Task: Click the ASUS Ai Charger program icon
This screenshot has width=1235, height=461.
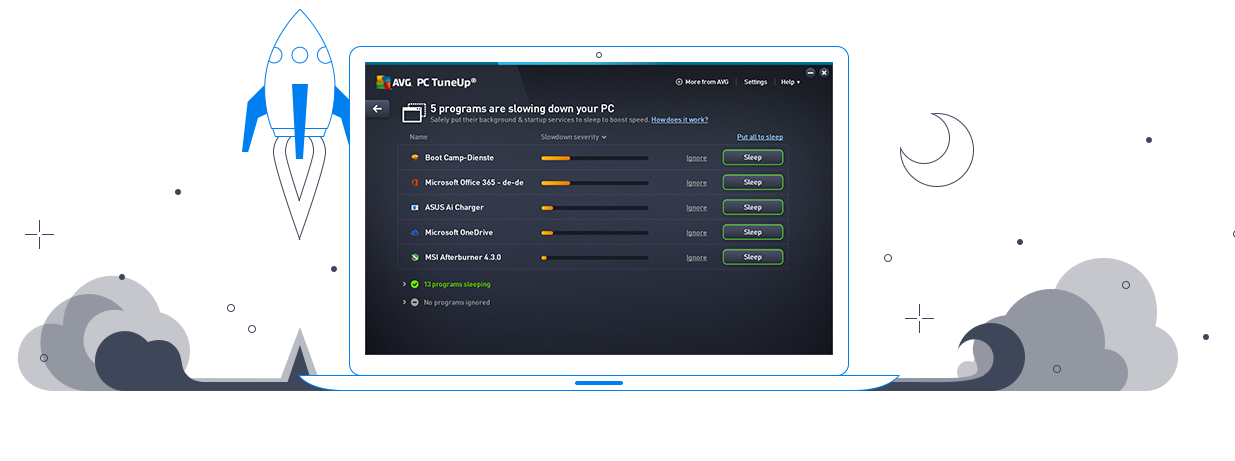Action: pyautogui.click(x=414, y=208)
